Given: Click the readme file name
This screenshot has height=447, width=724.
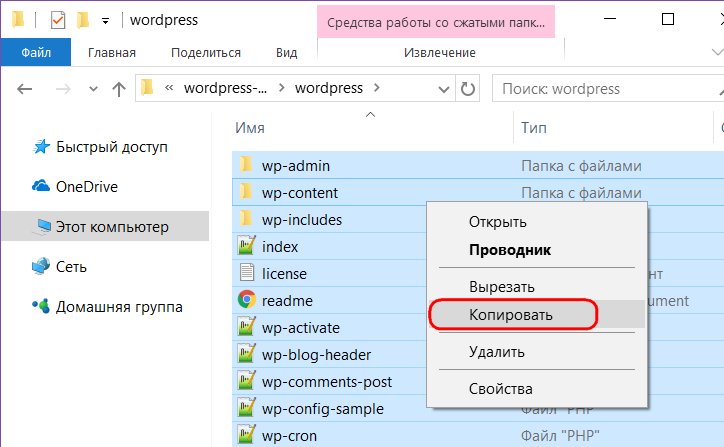Looking at the screenshot, I should click(x=287, y=301).
